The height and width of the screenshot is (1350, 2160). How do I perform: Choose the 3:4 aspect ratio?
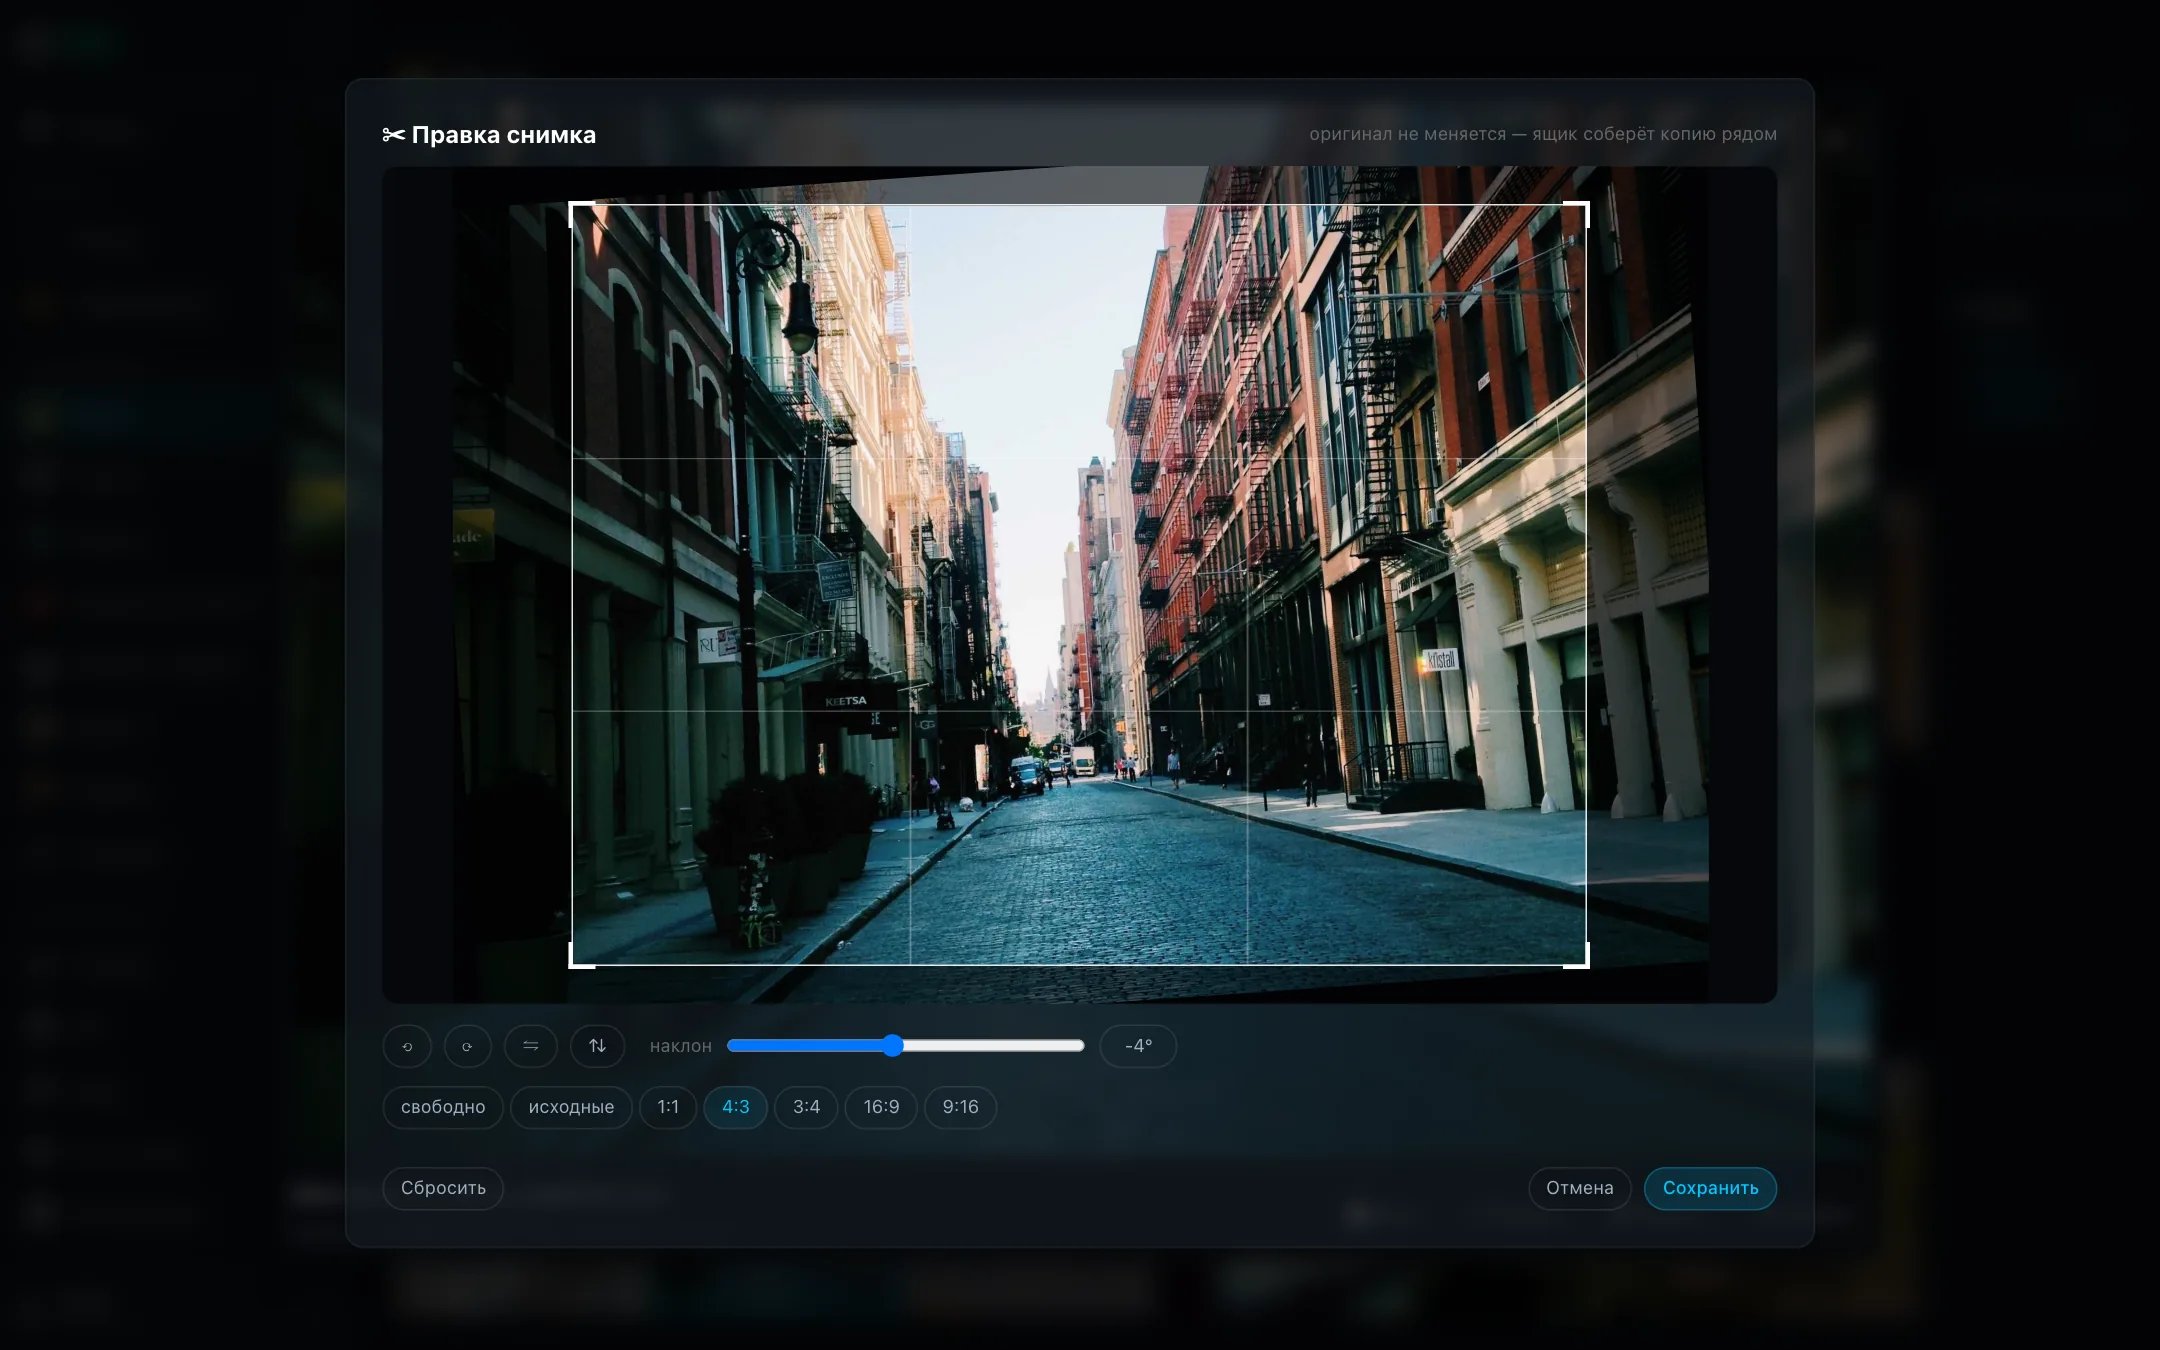click(806, 1107)
